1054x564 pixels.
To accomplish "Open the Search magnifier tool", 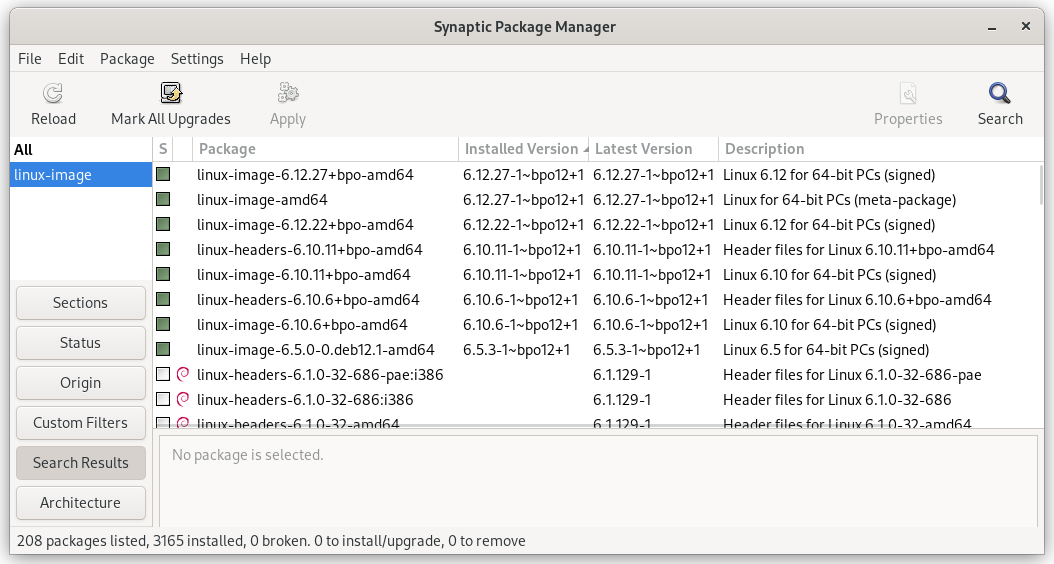I will click(x=1000, y=93).
